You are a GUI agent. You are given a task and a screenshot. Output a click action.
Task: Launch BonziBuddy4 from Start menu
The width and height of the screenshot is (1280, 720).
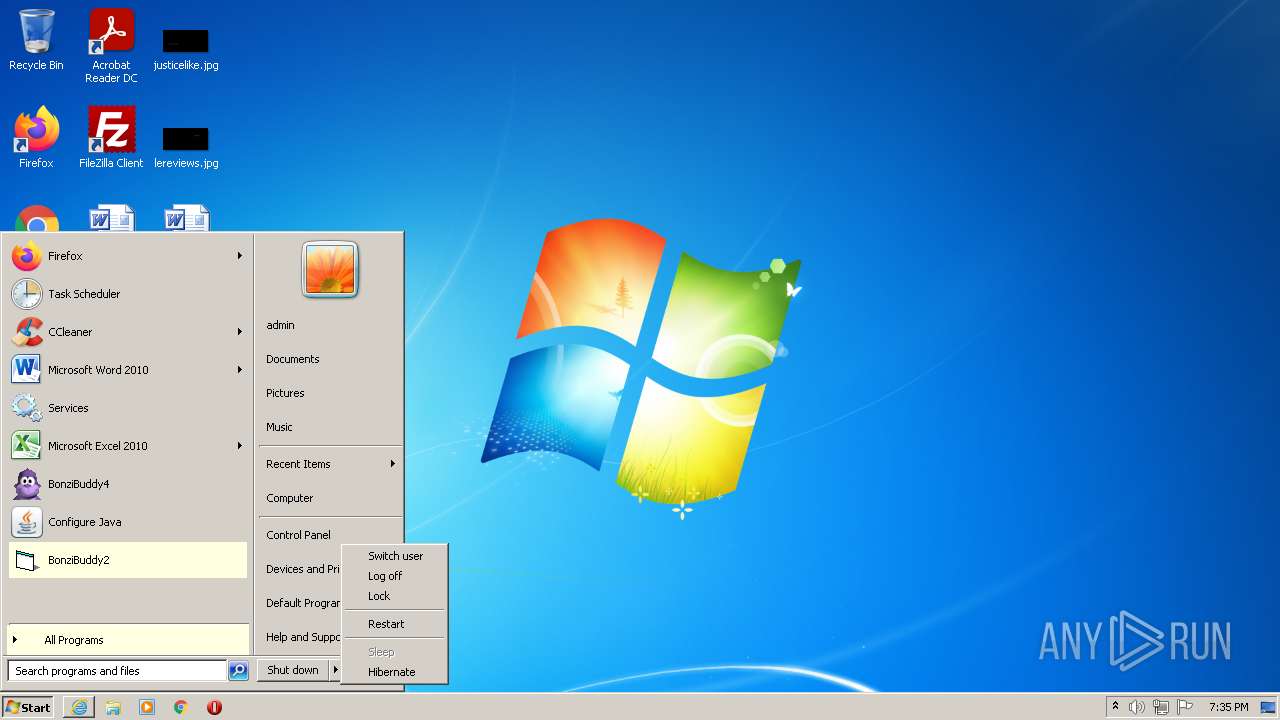128,484
